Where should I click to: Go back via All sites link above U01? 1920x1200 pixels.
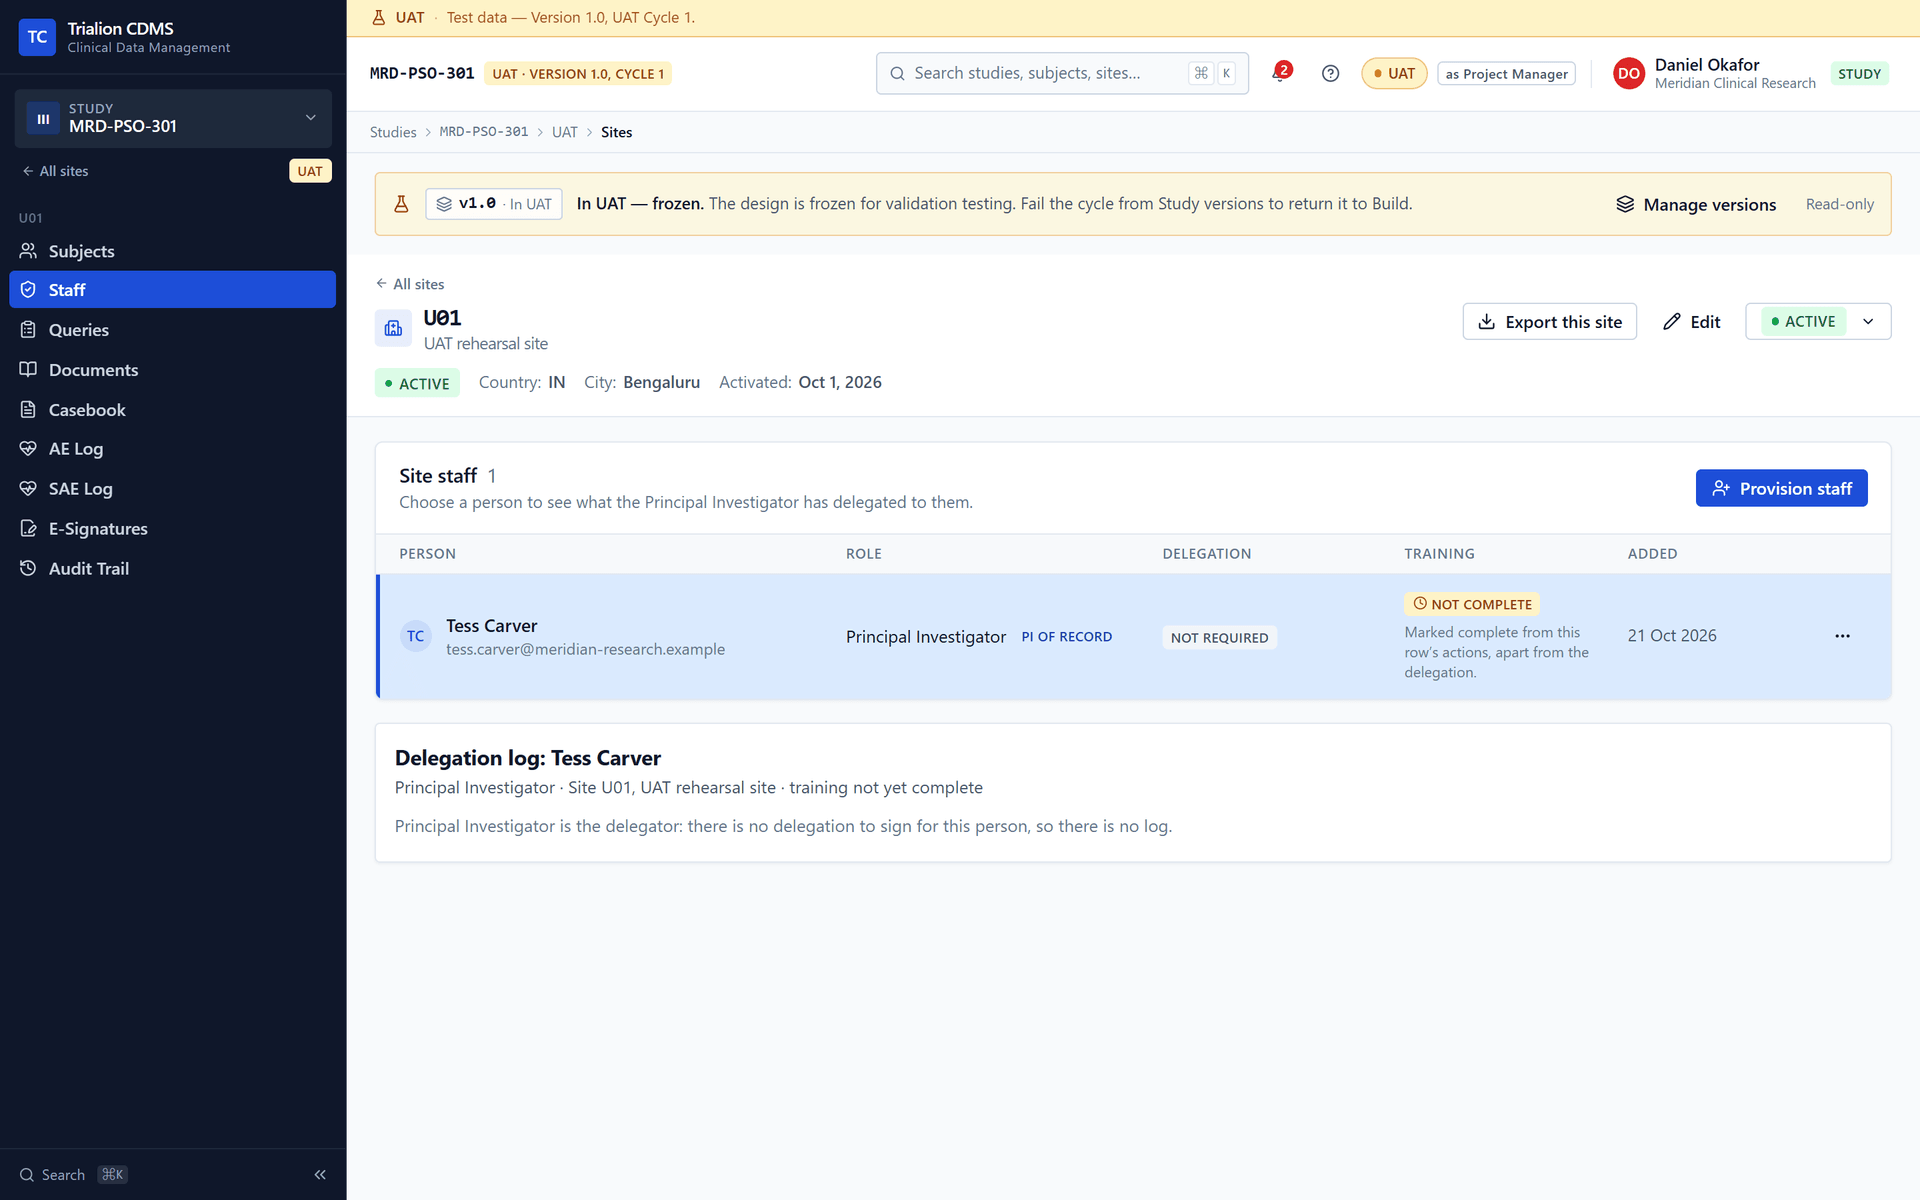[x=410, y=284]
